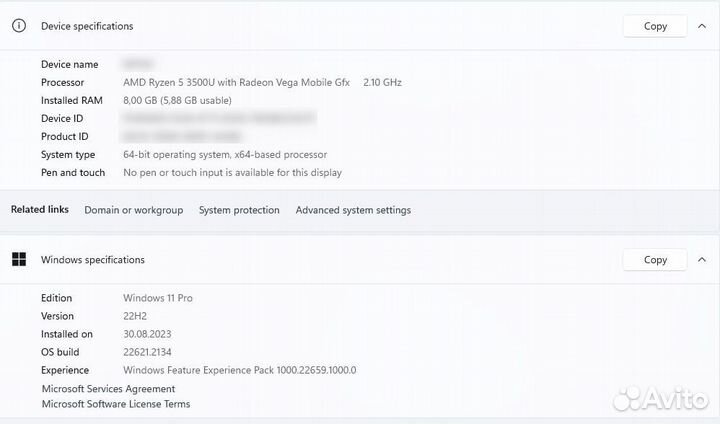Click the 8,00 GB installed RAM value
The image size is (720, 424).
click(177, 100)
